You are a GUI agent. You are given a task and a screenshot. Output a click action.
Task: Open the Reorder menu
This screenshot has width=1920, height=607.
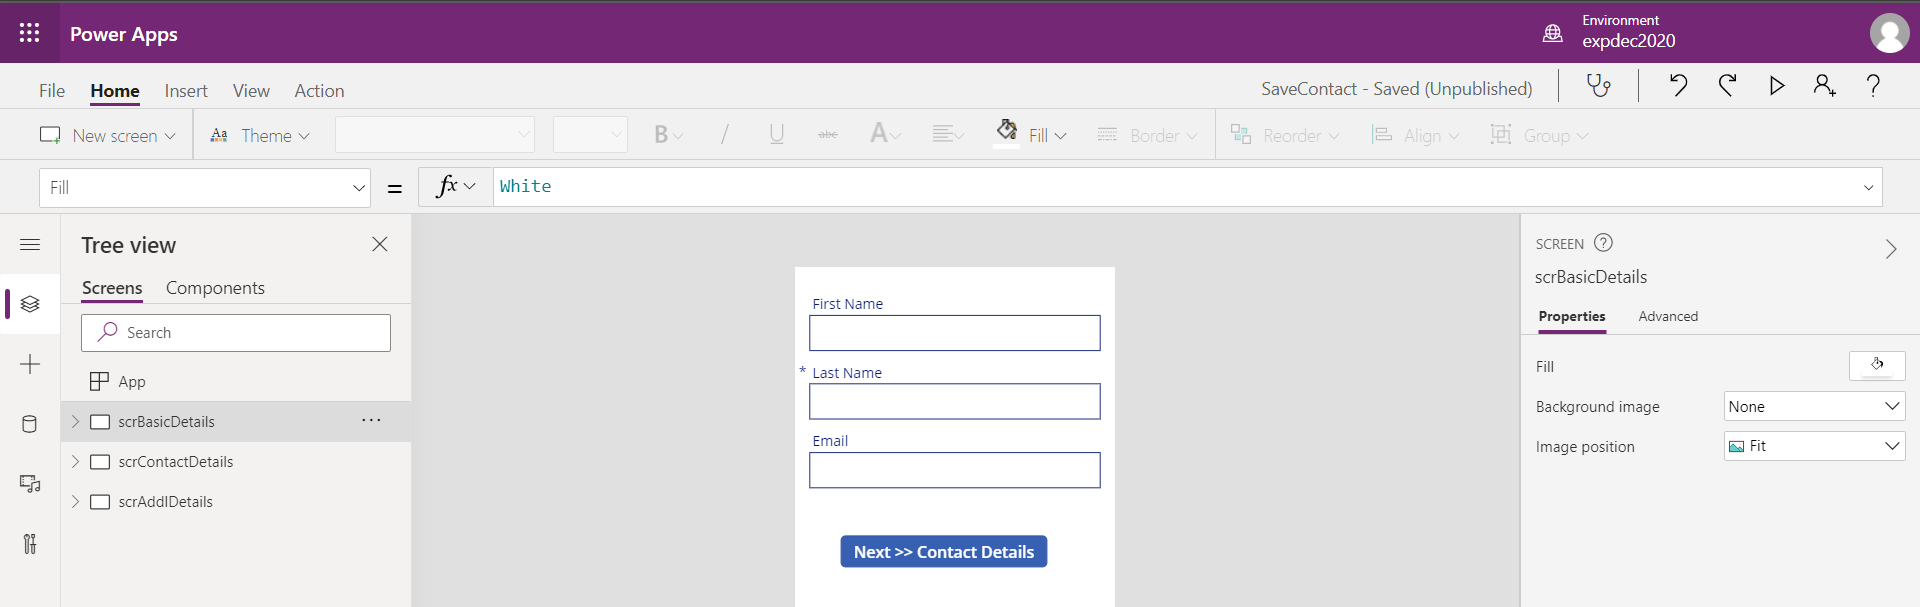pos(1285,135)
